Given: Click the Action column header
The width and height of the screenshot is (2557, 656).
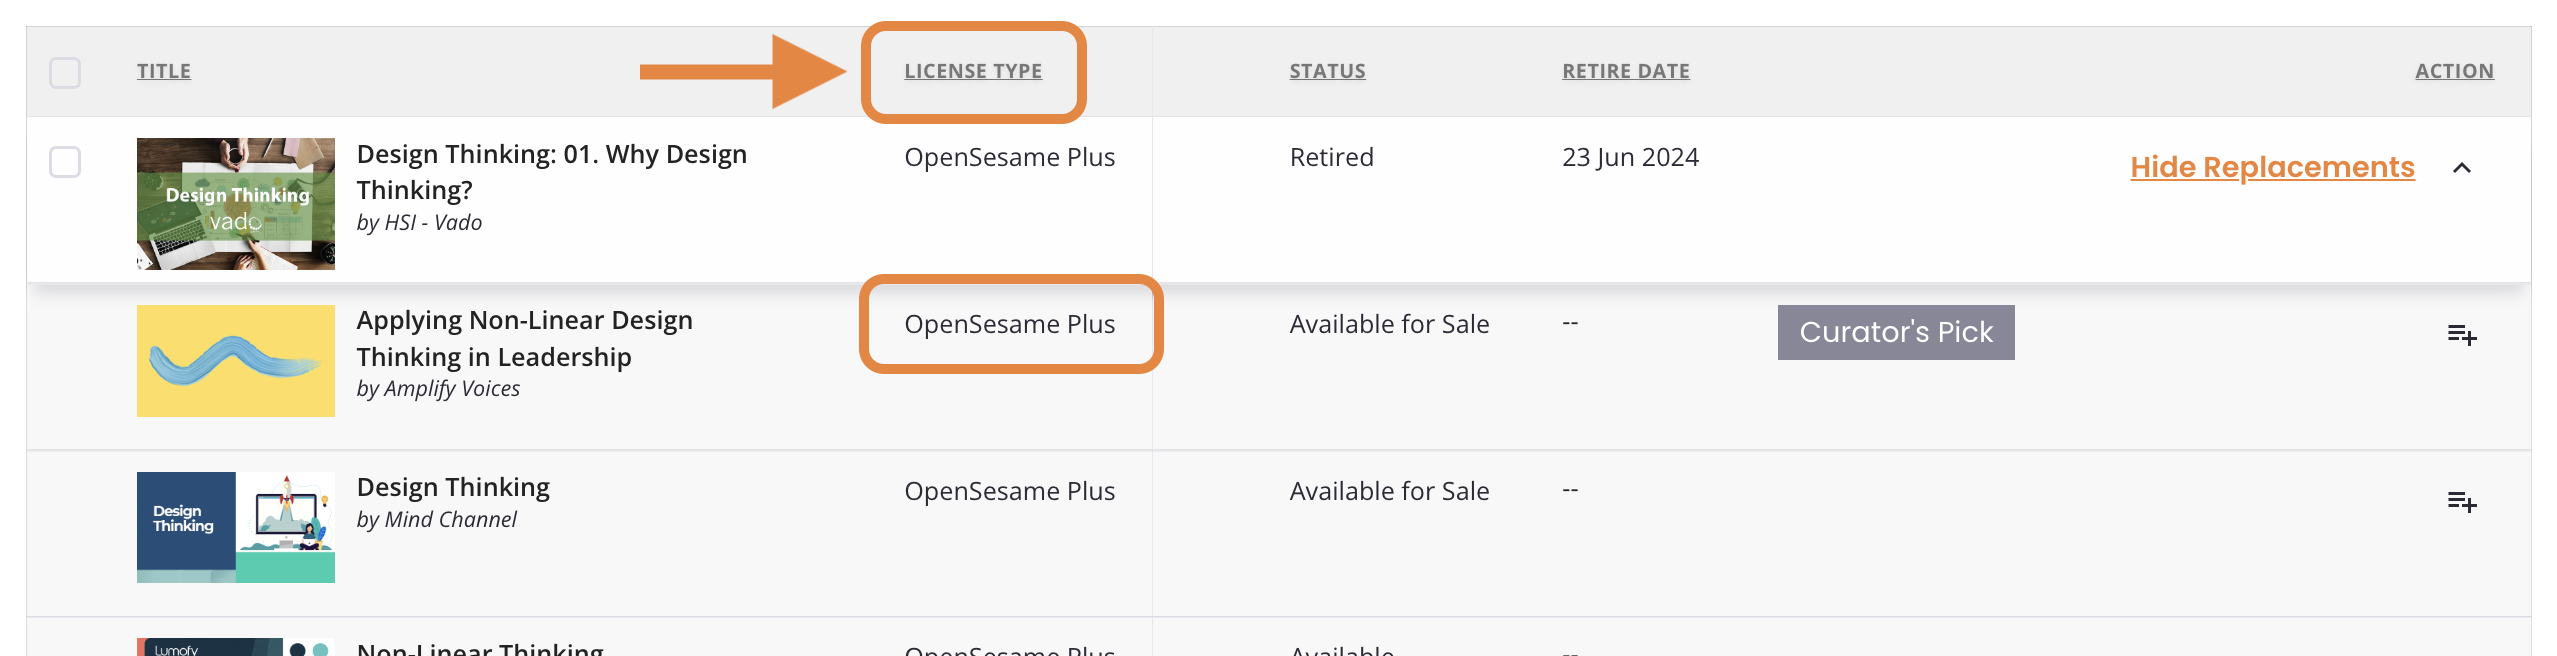Looking at the screenshot, I should pos(2453,71).
